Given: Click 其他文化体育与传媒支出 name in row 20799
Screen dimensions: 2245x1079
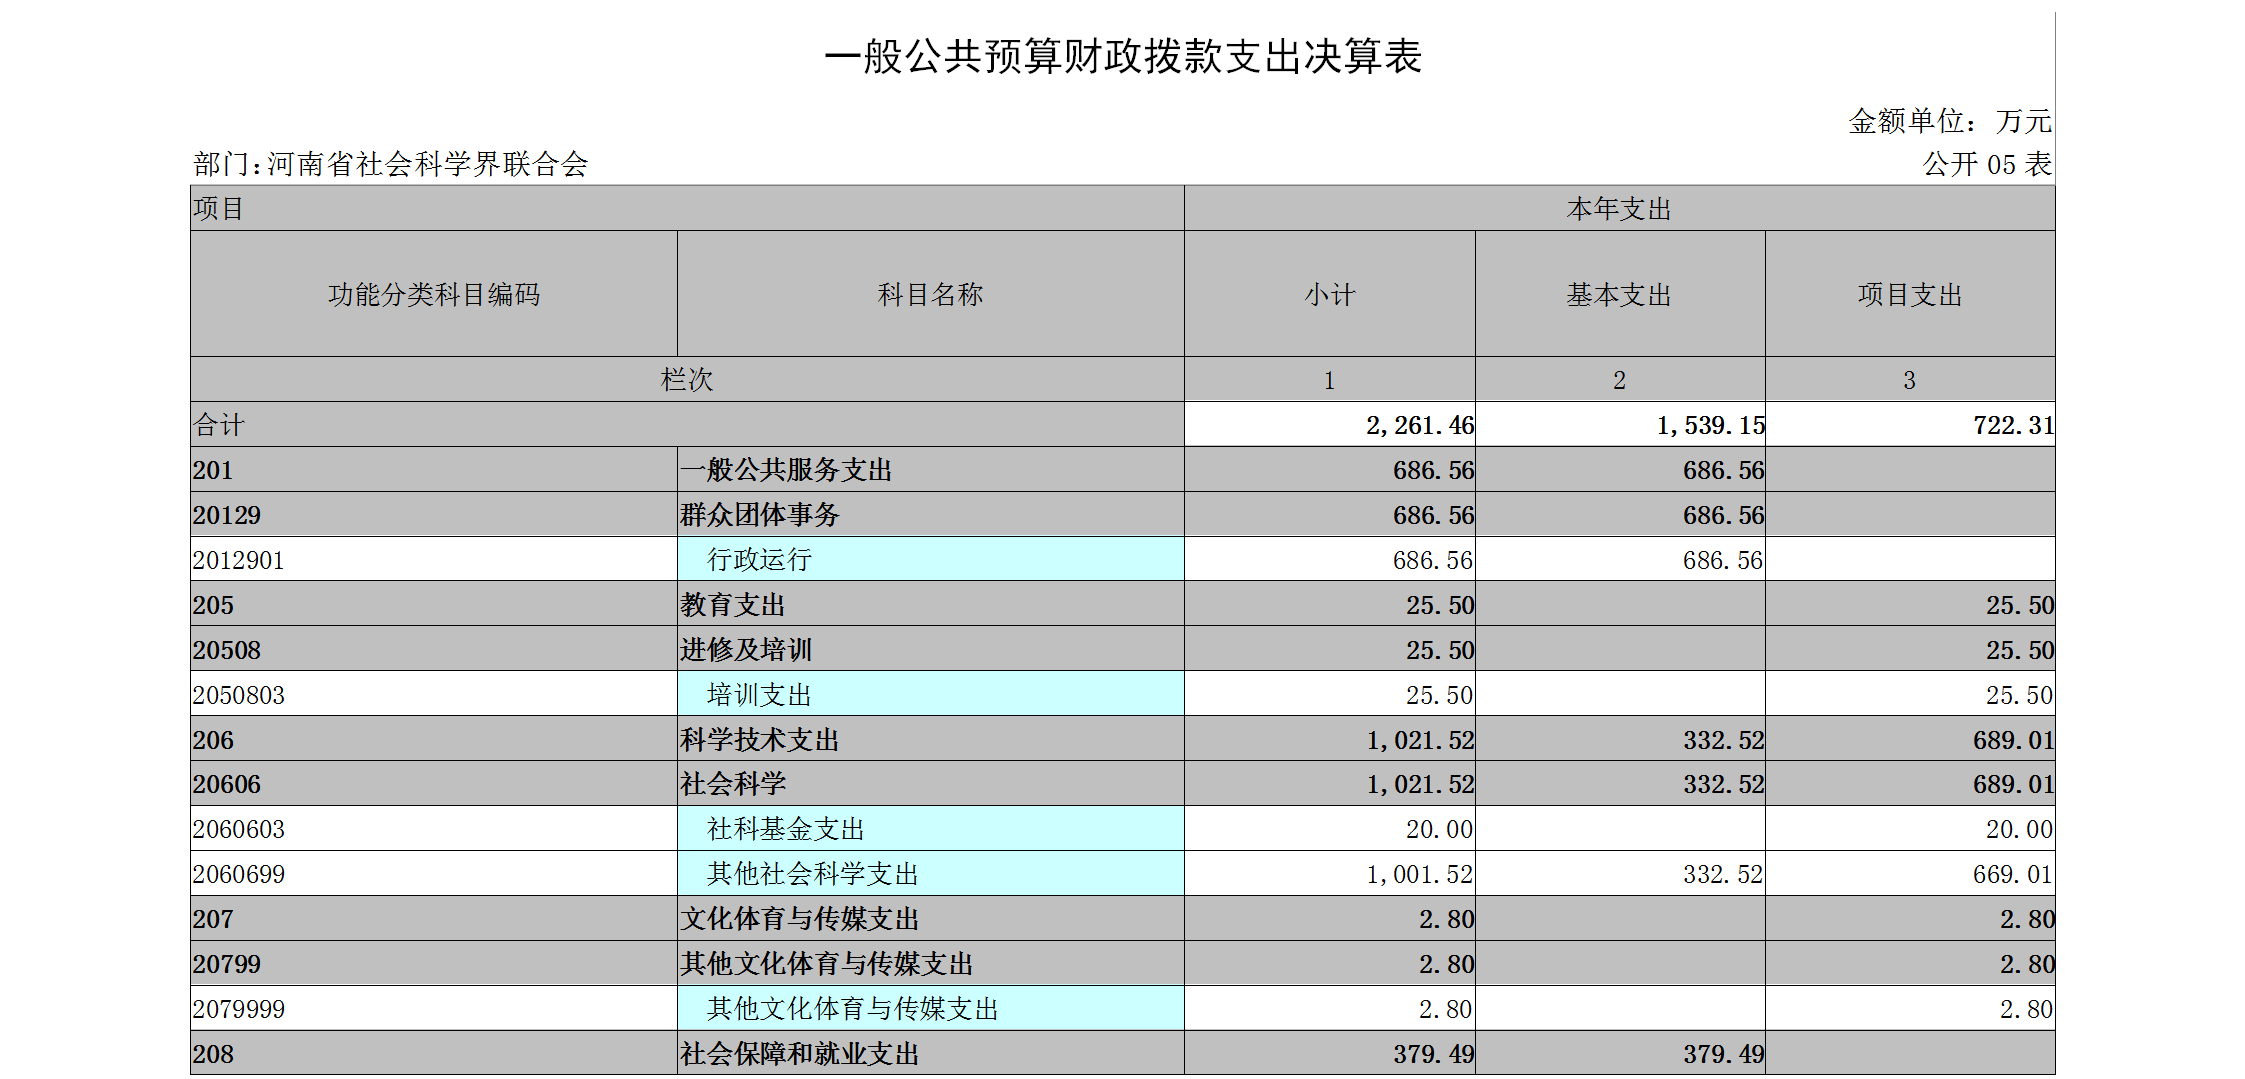Looking at the screenshot, I should click(x=931, y=963).
